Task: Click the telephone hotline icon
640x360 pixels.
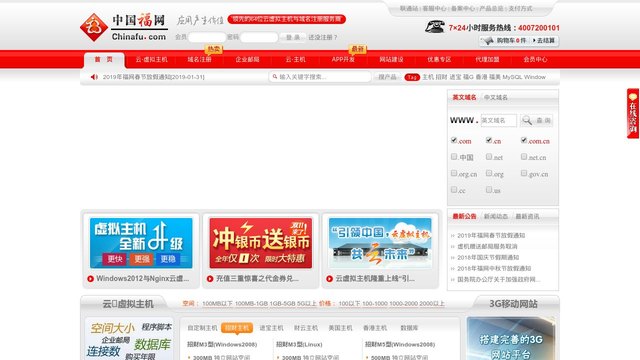Action: (435, 27)
